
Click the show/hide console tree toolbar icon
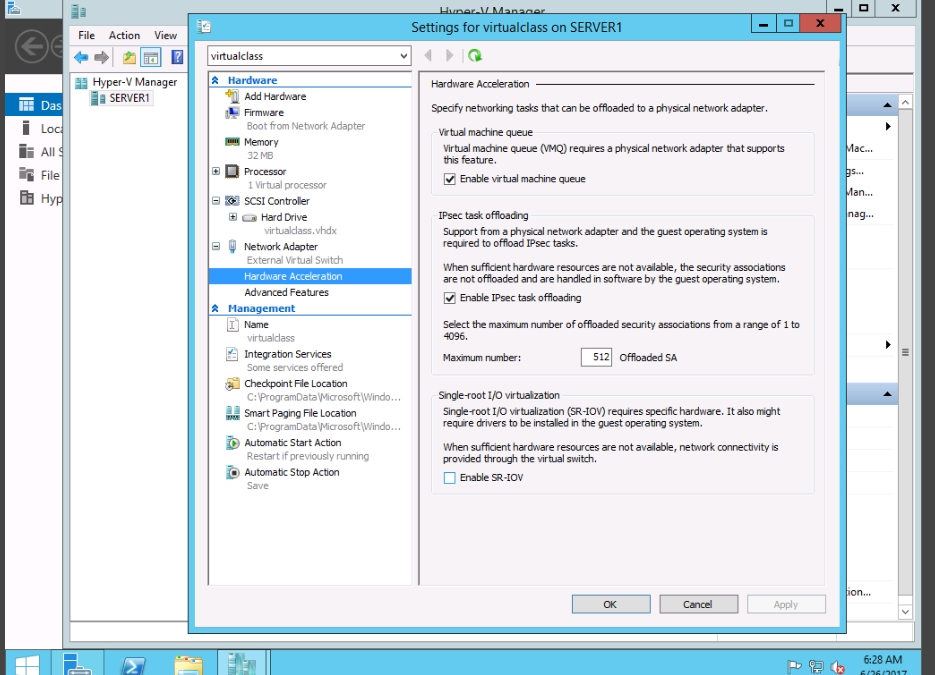click(151, 57)
